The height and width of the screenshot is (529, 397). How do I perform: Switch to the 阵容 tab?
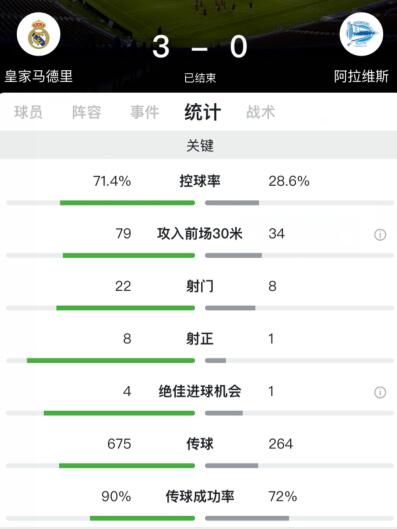86,112
